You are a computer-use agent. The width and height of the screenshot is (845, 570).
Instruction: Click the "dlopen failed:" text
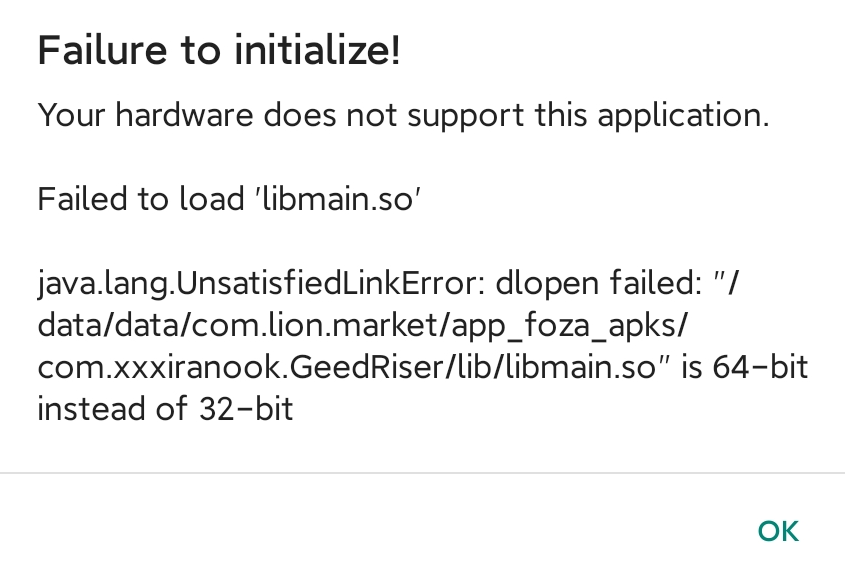596,285
